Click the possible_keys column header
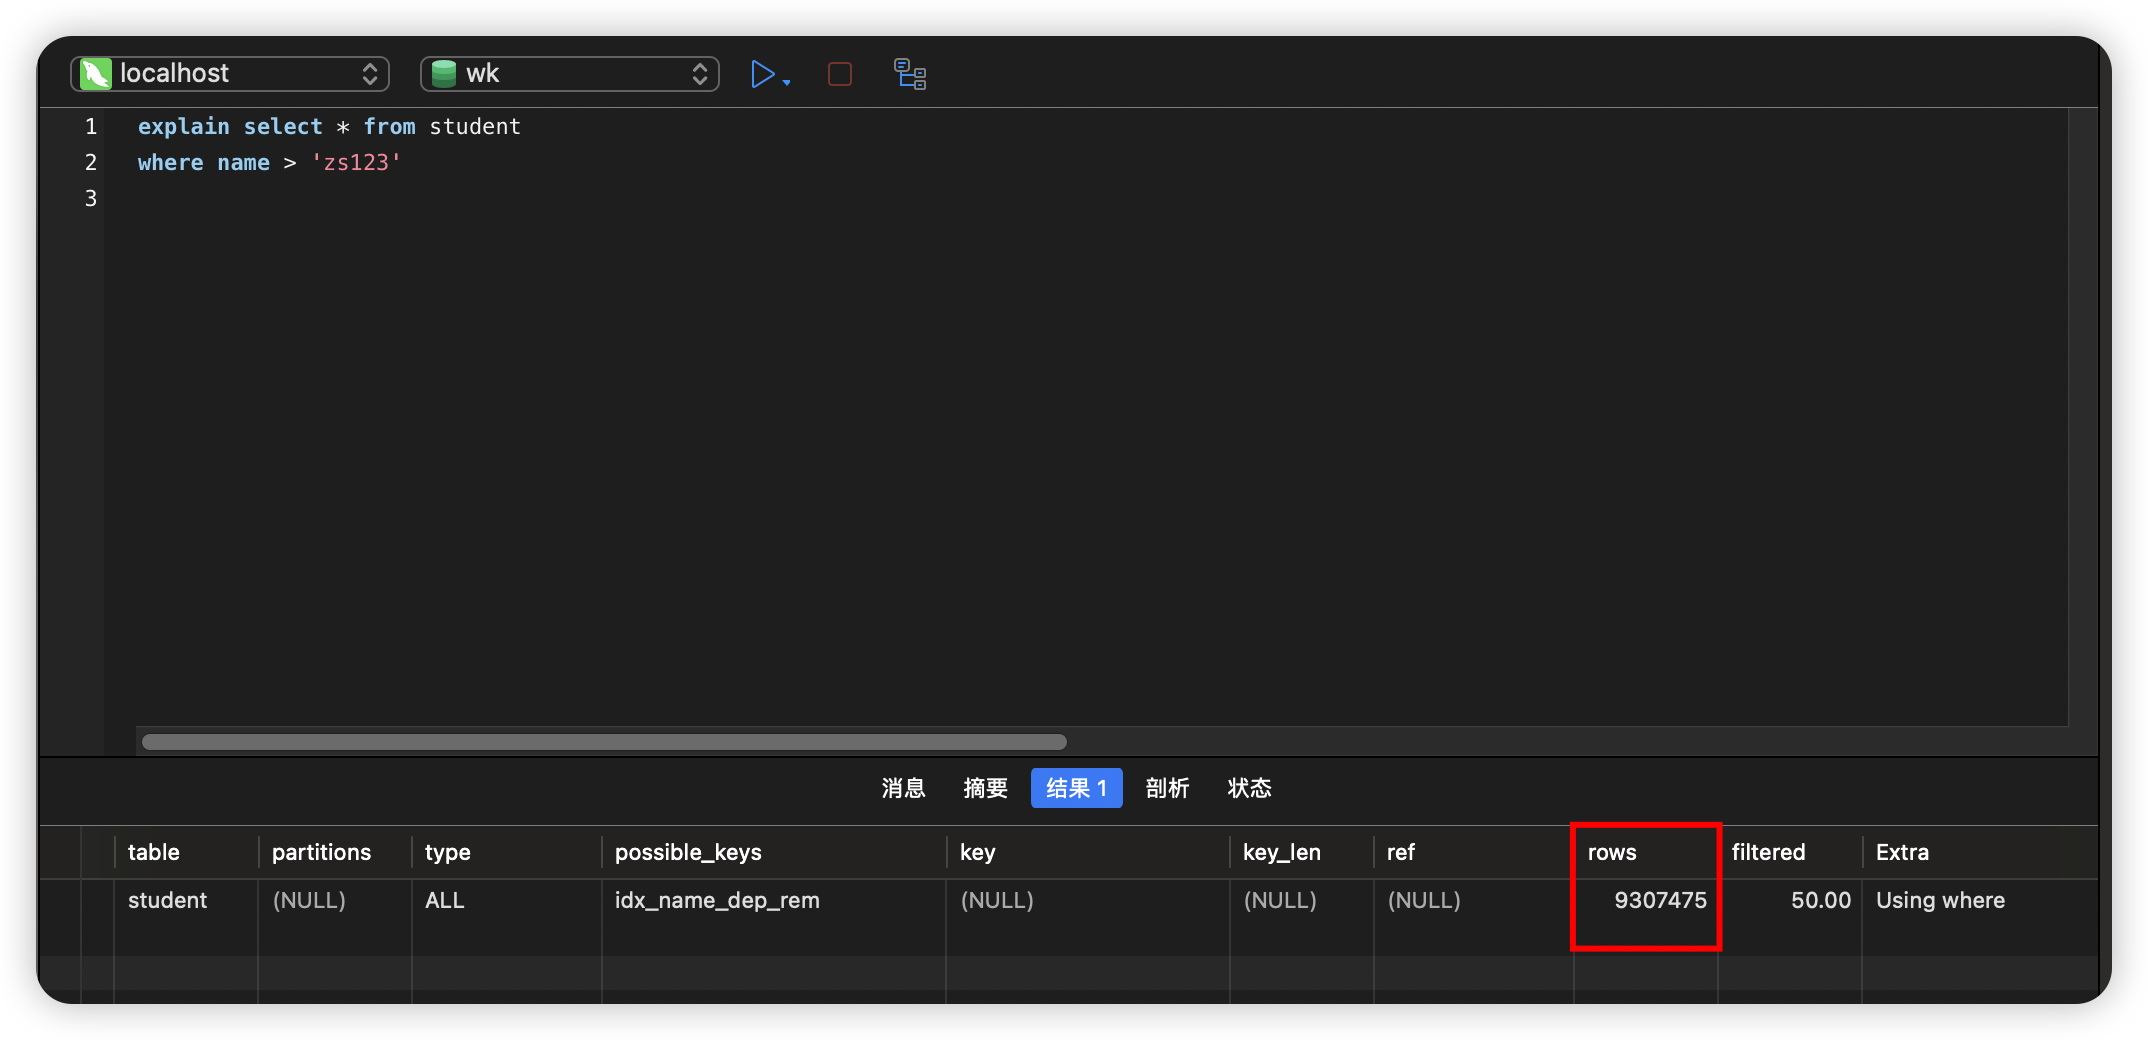This screenshot has height=1040, width=2148. [774, 852]
